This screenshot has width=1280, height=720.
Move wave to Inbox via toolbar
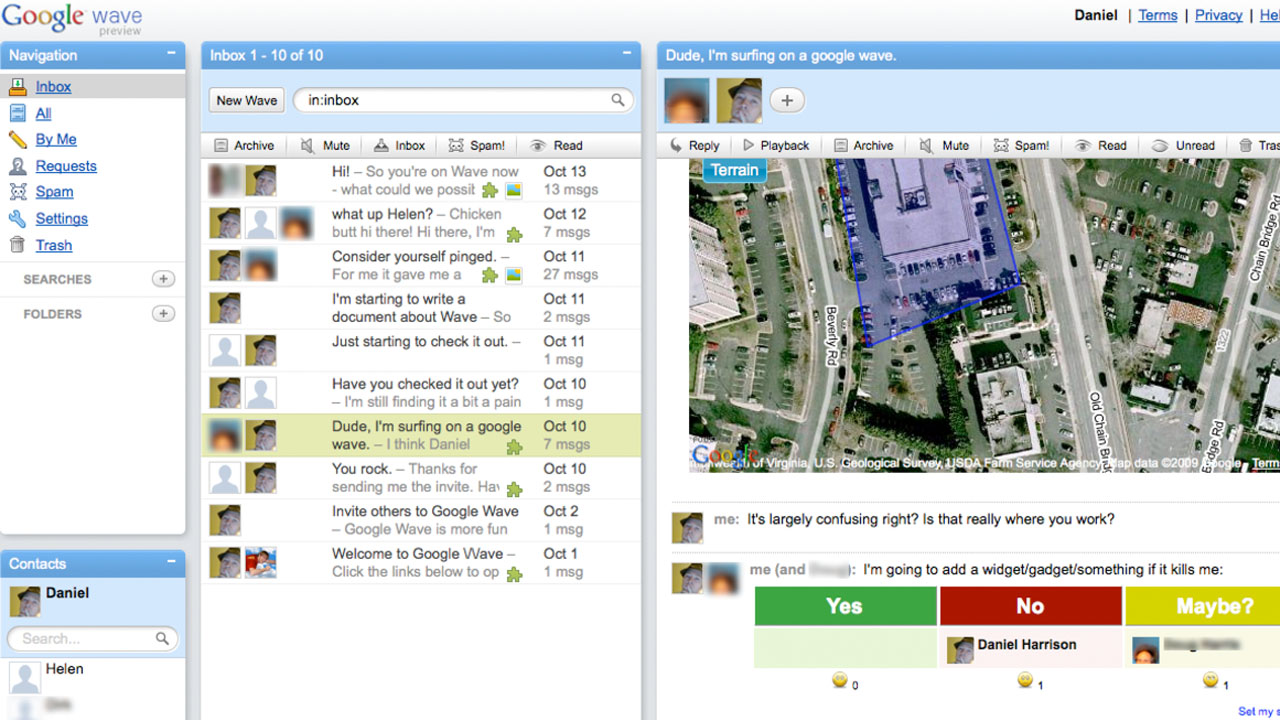coord(399,145)
